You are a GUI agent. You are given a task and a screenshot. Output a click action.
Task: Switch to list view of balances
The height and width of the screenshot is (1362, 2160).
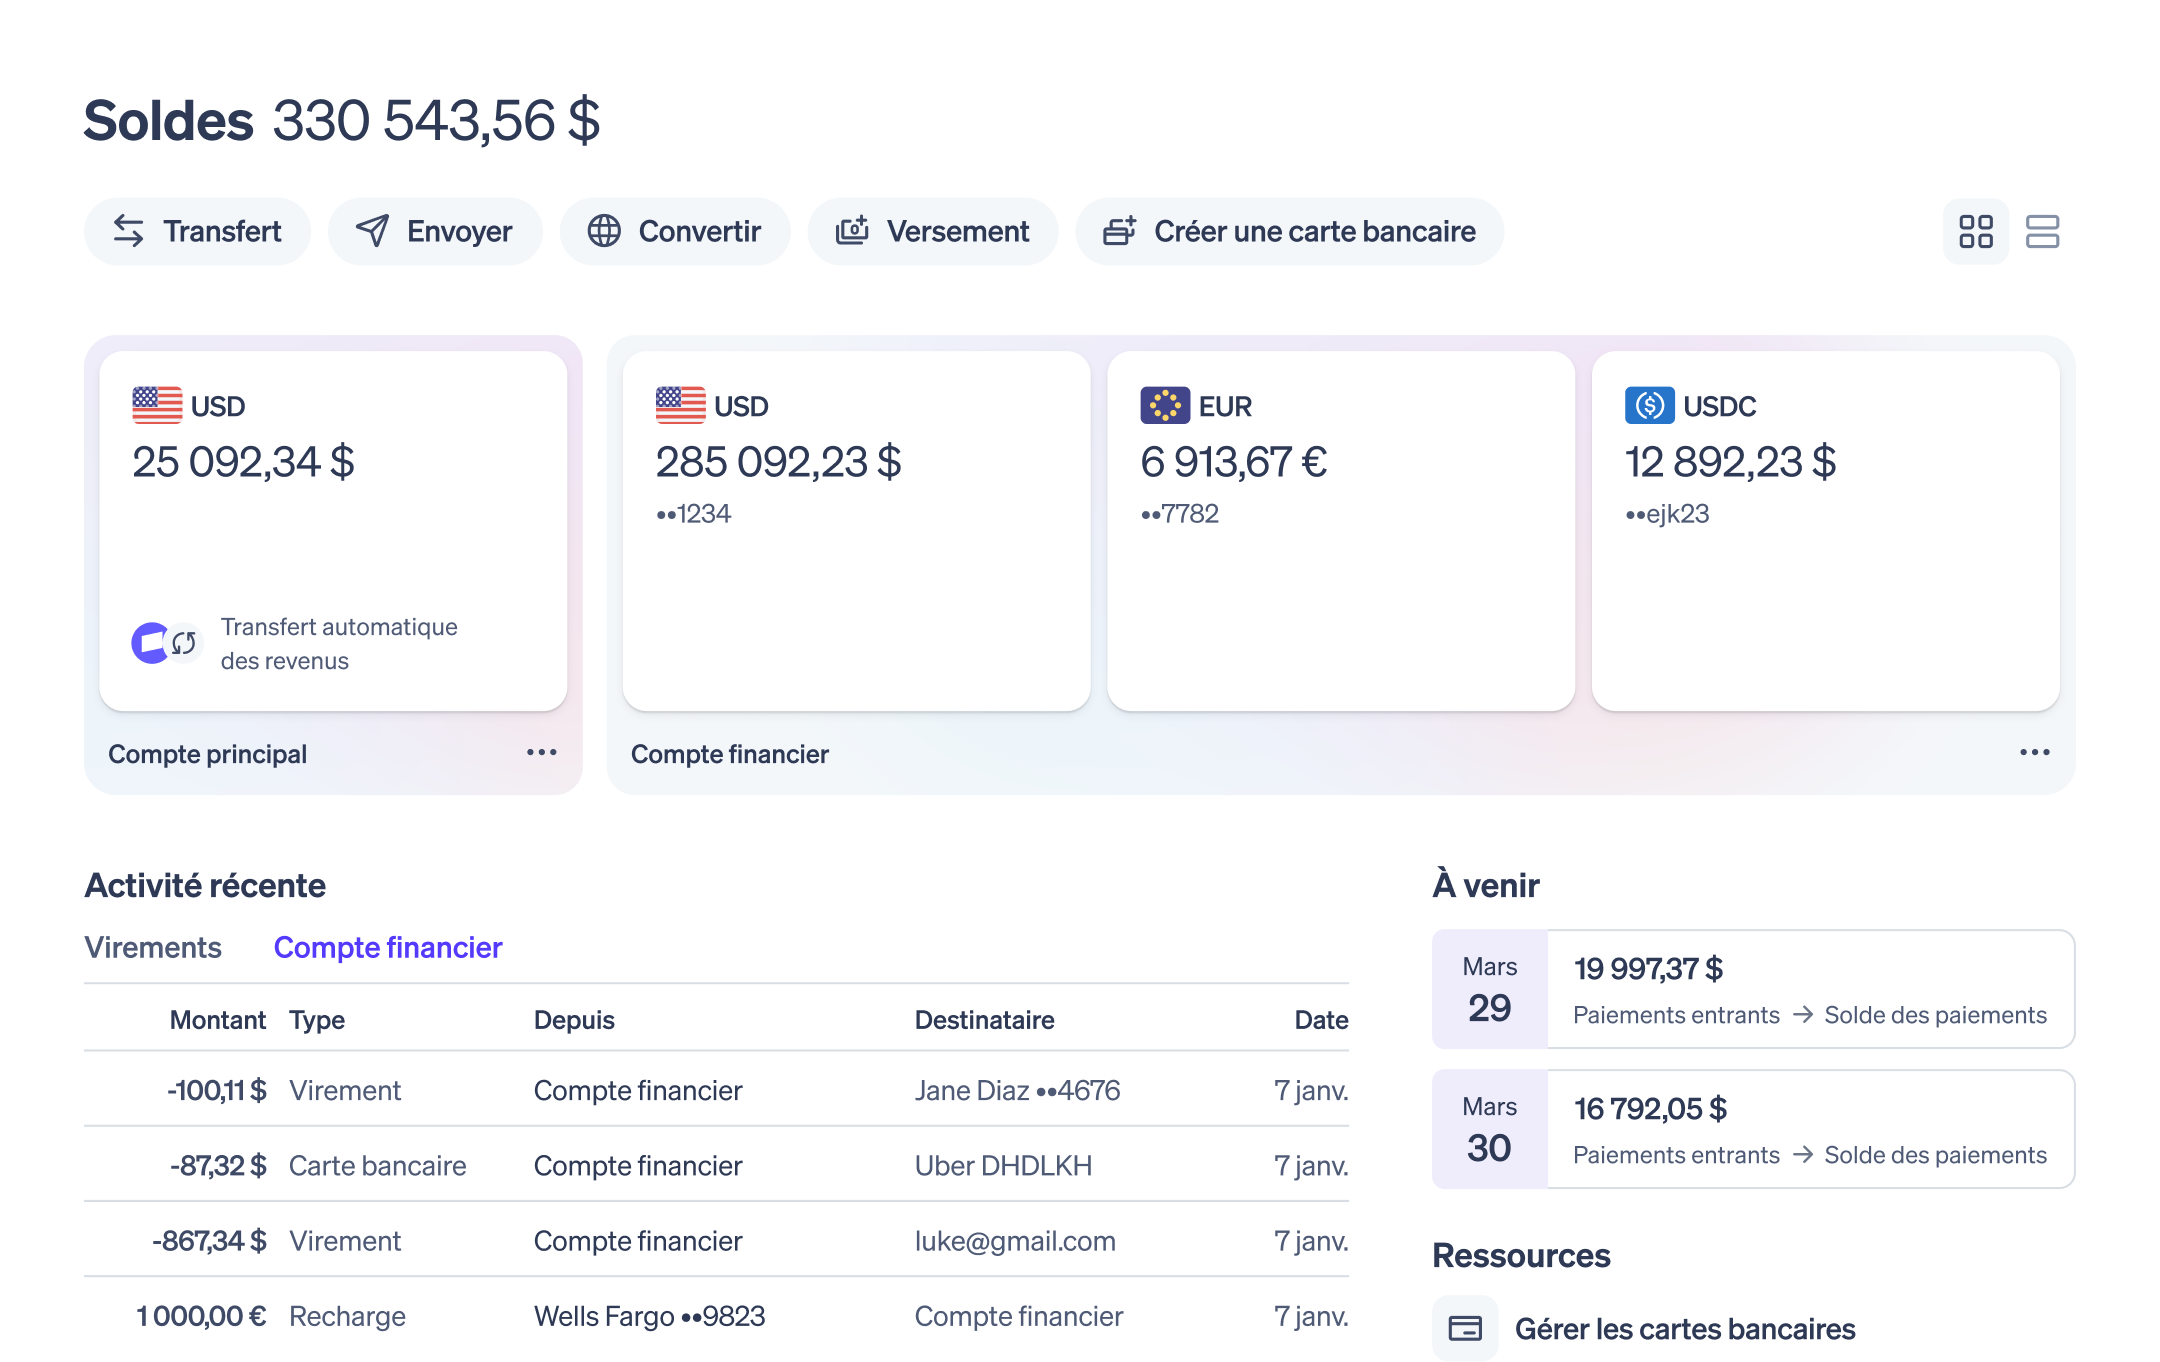(x=2043, y=231)
